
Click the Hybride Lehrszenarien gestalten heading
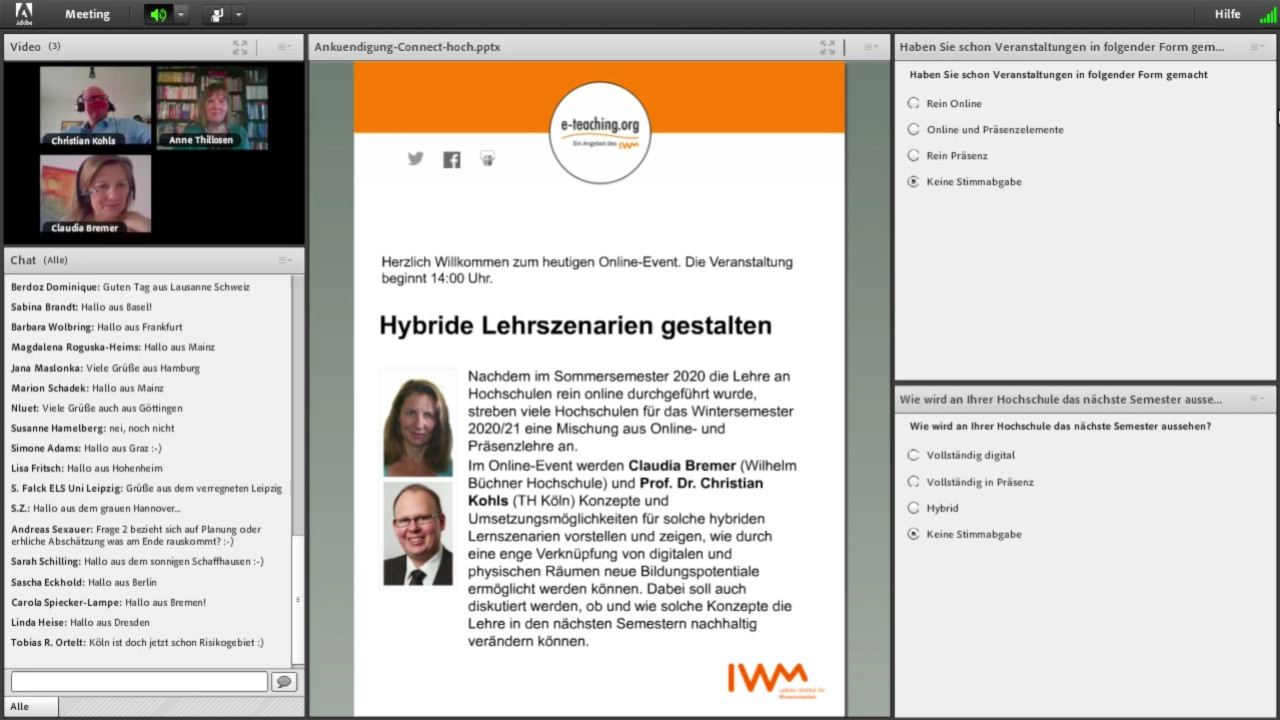pos(576,325)
